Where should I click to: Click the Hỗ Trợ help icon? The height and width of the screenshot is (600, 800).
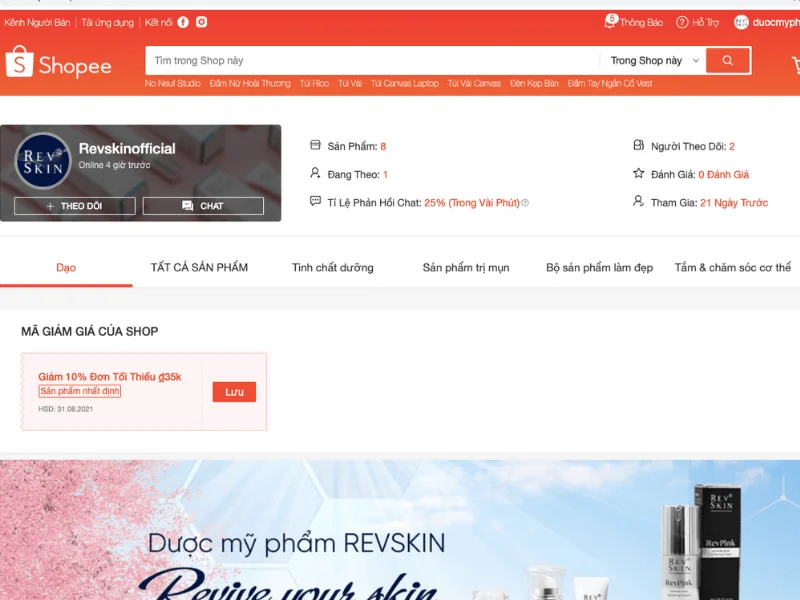tap(684, 21)
